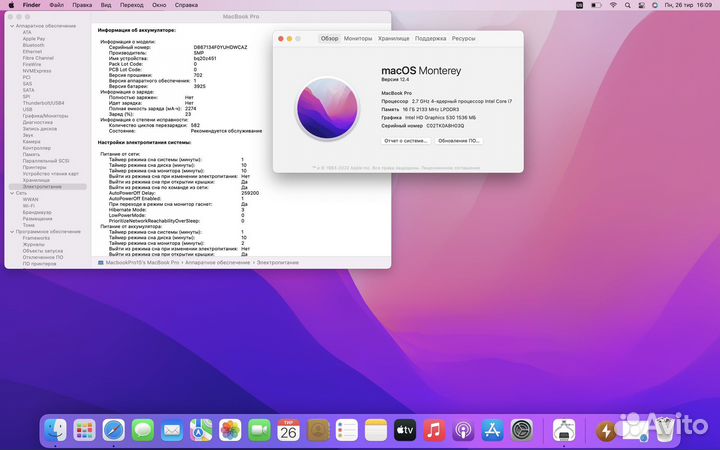720x450 pixels.
Task: Open Launchpad in the Dock
Action: 84,431
